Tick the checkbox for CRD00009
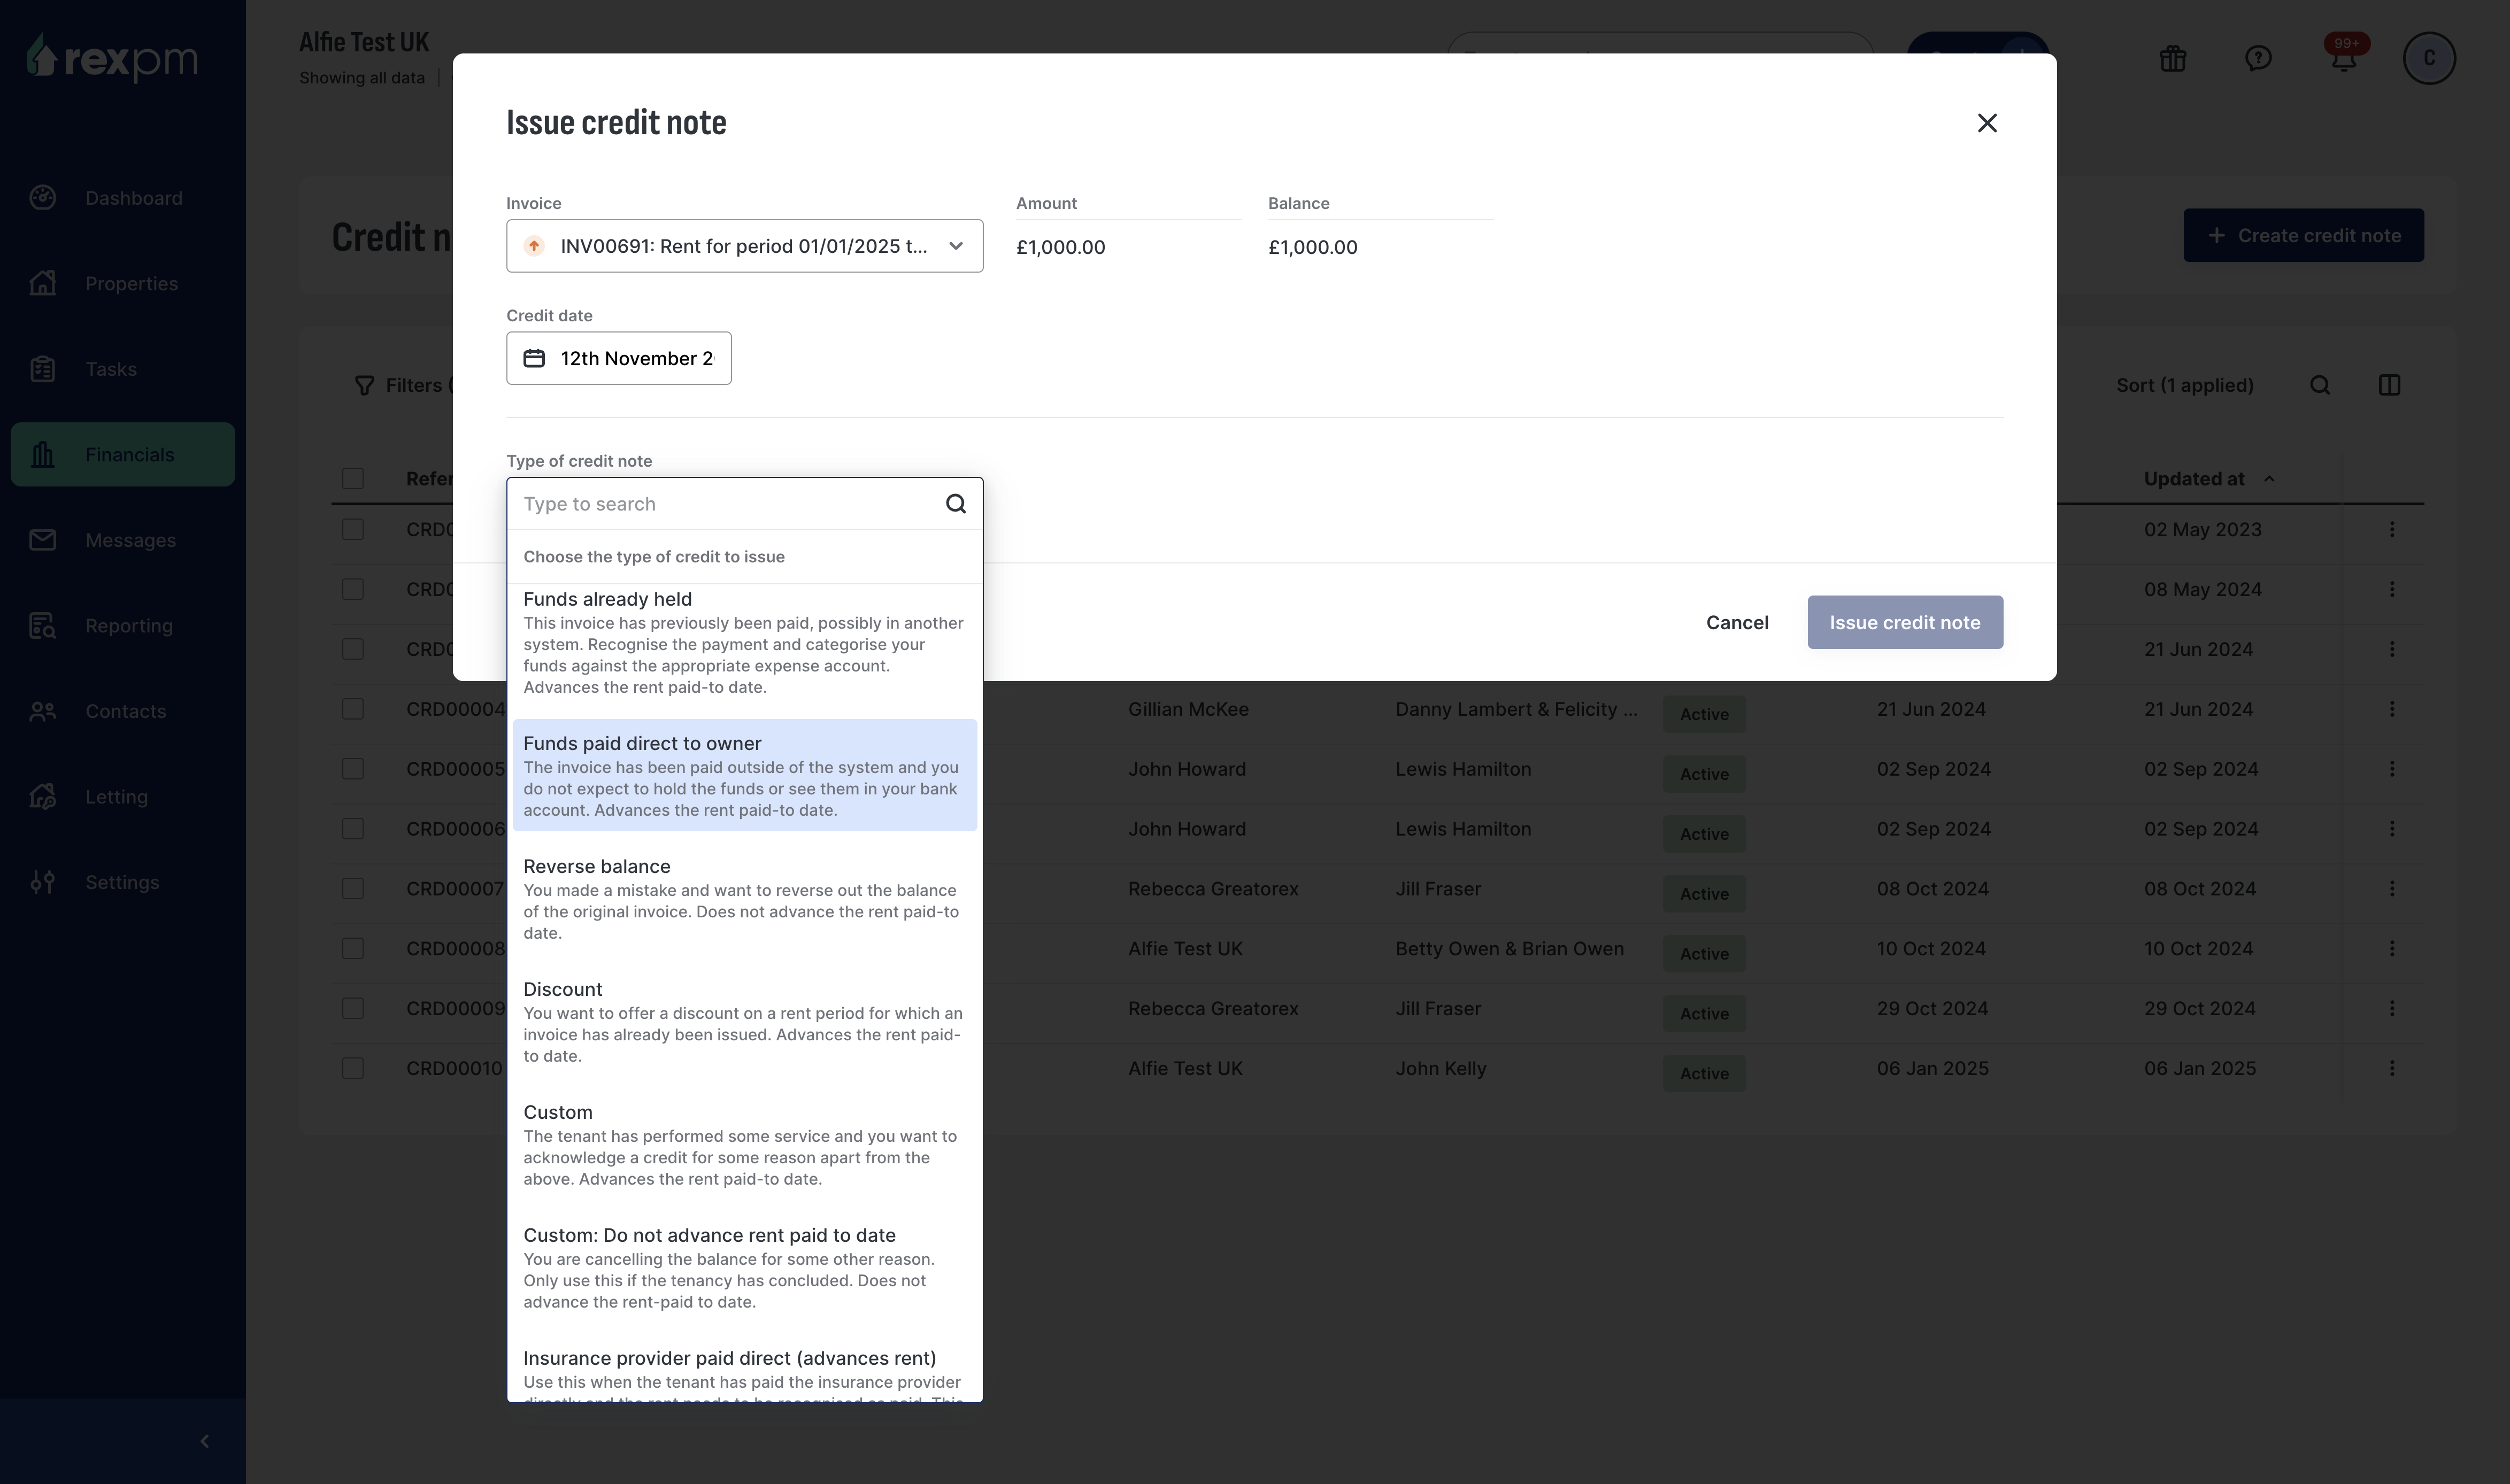The height and width of the screenshot is (1484, 2510). coord(352,1008)
